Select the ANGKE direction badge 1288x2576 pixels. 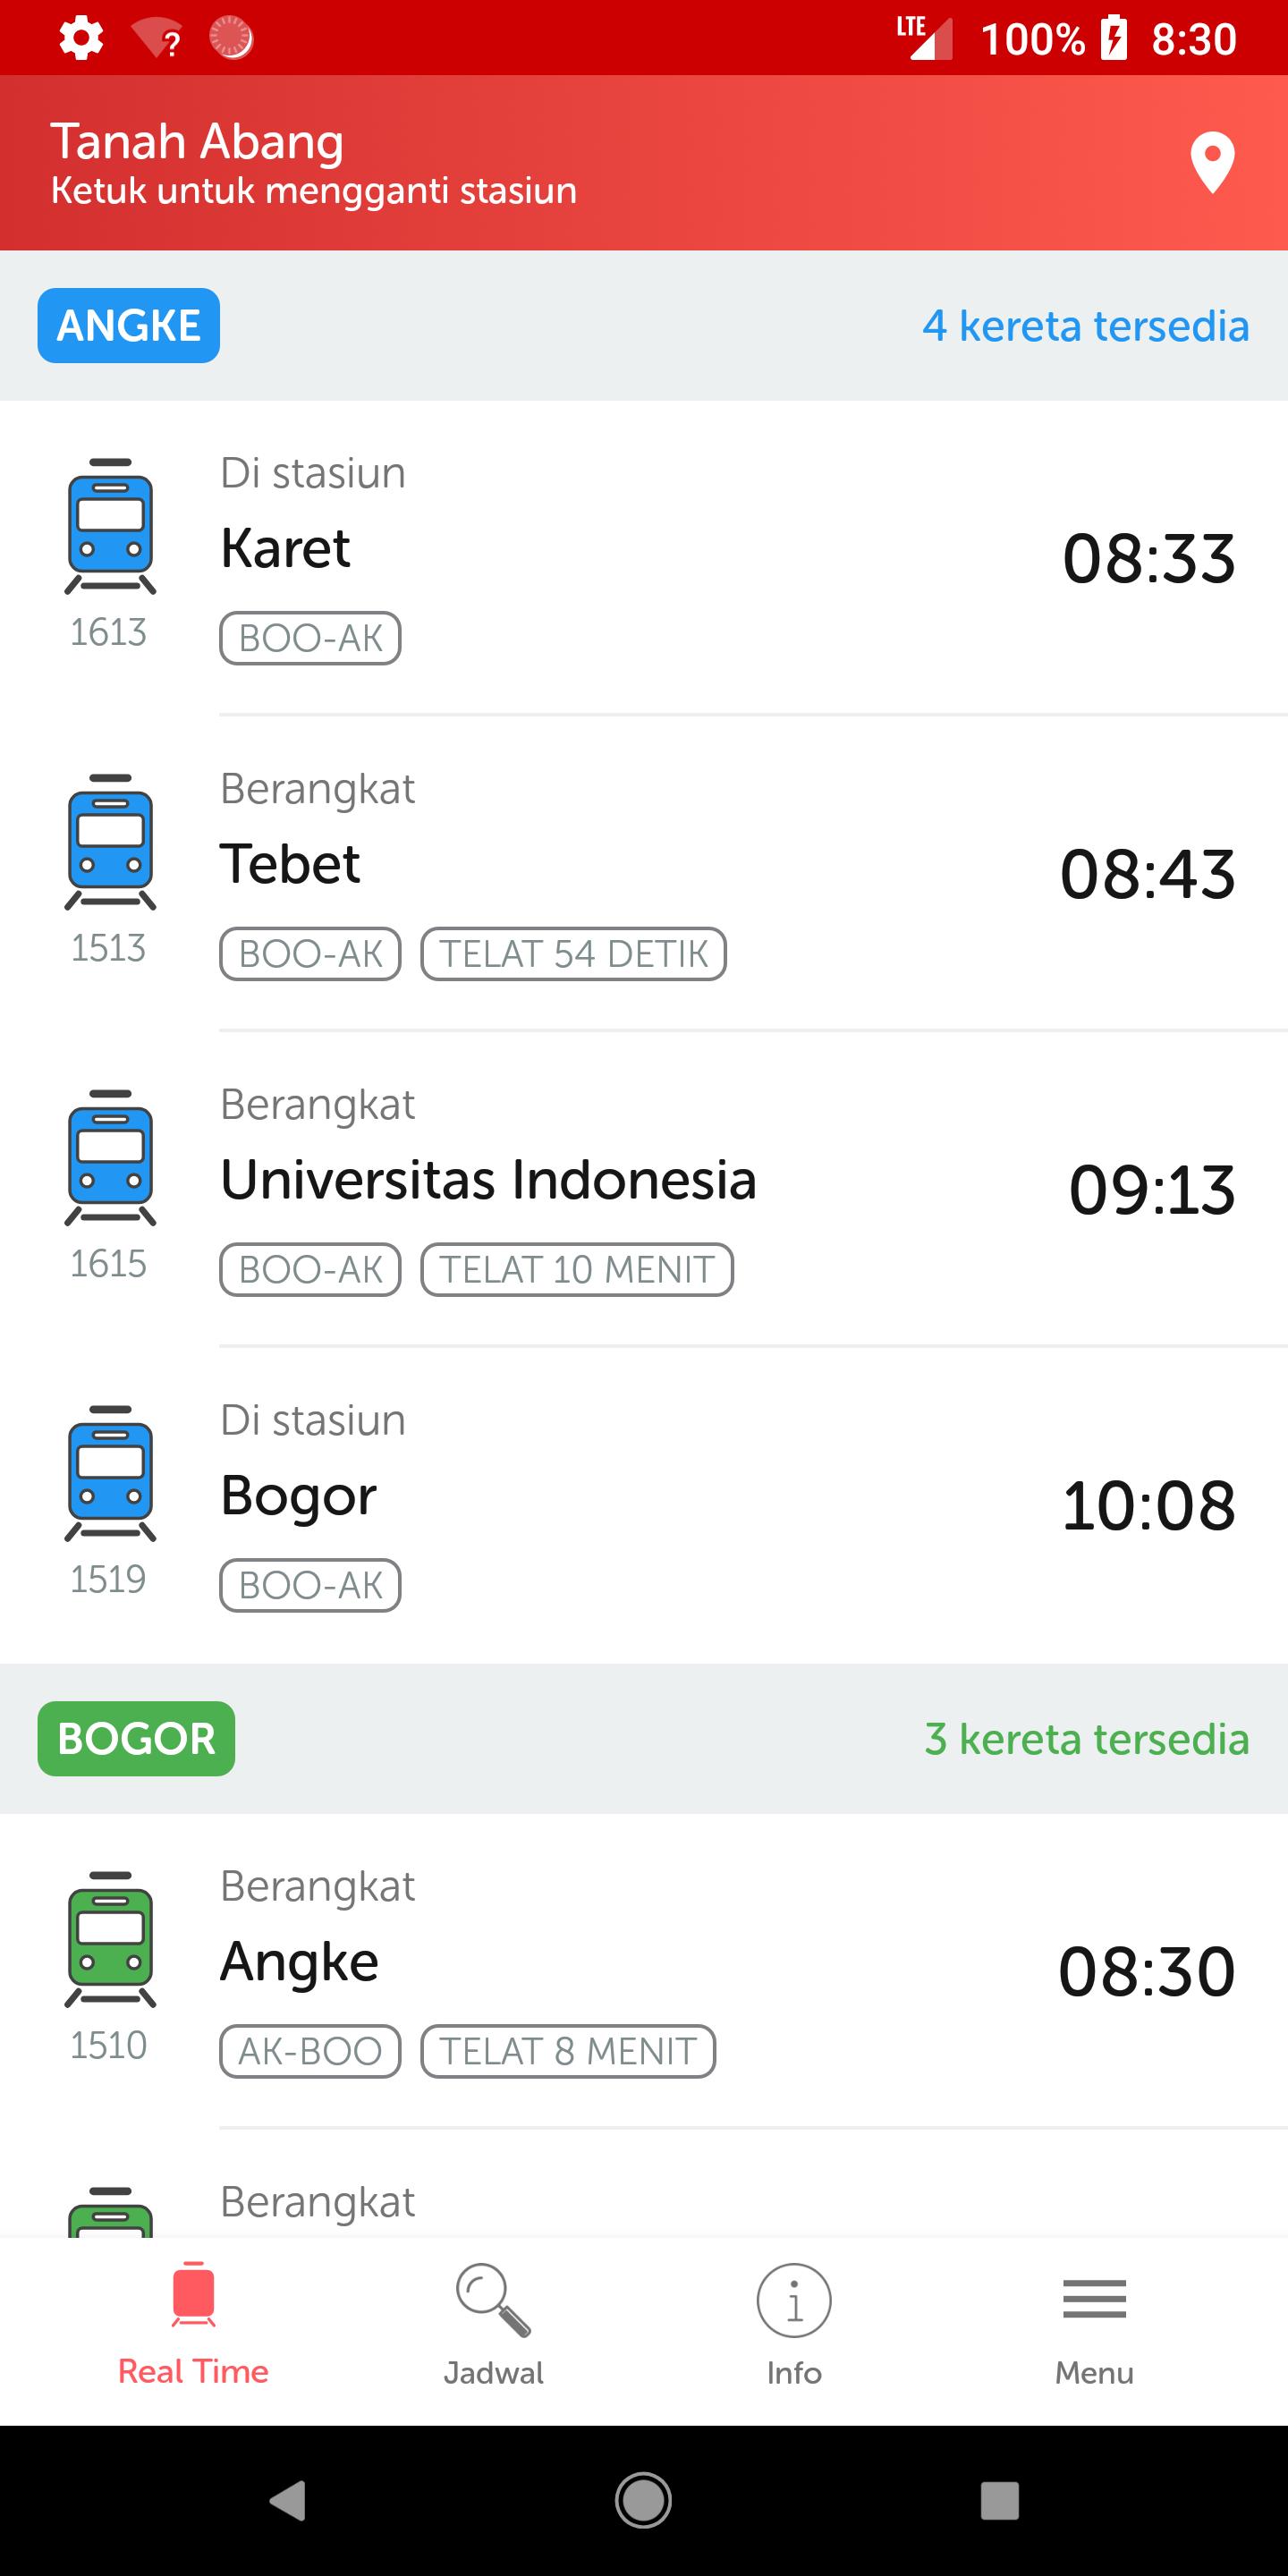(129, 326)
